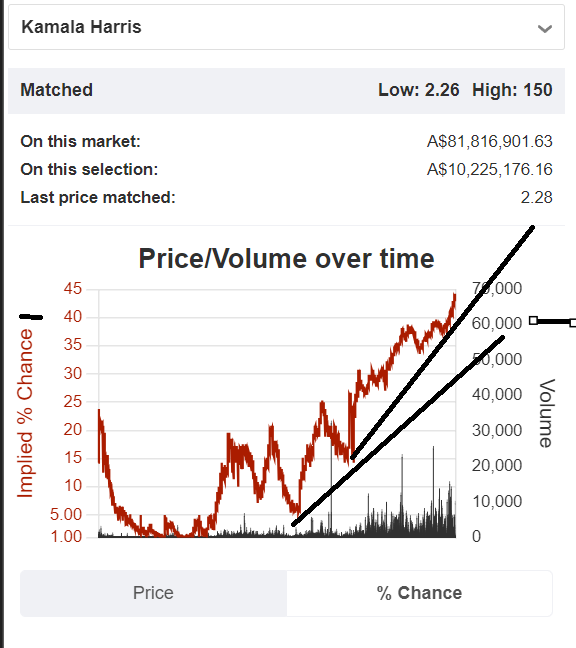Image resolution: width=576 pixels, height=648 pixels.
Task: Select the market total A$81,816,901.63
Action: [x=490, y=141]
